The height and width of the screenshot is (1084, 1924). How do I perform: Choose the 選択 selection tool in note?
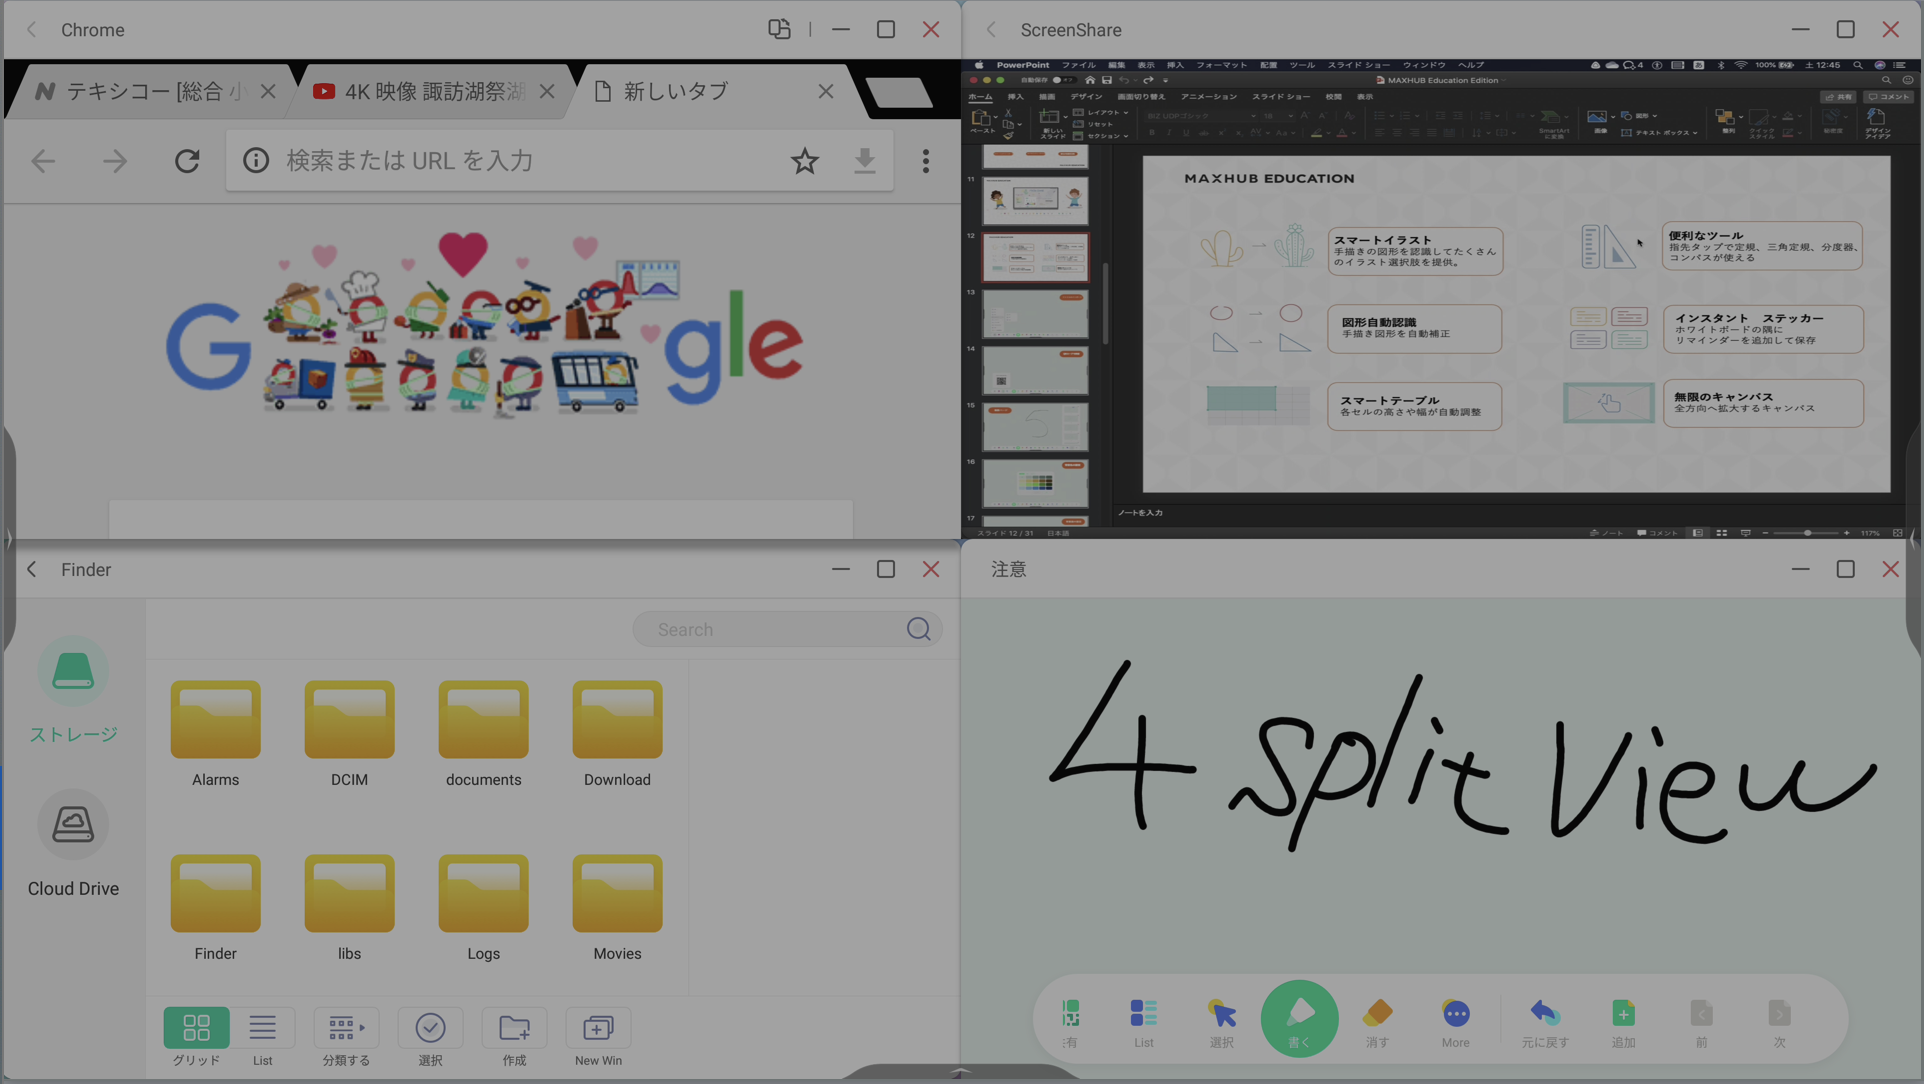click(1222, 1022)
